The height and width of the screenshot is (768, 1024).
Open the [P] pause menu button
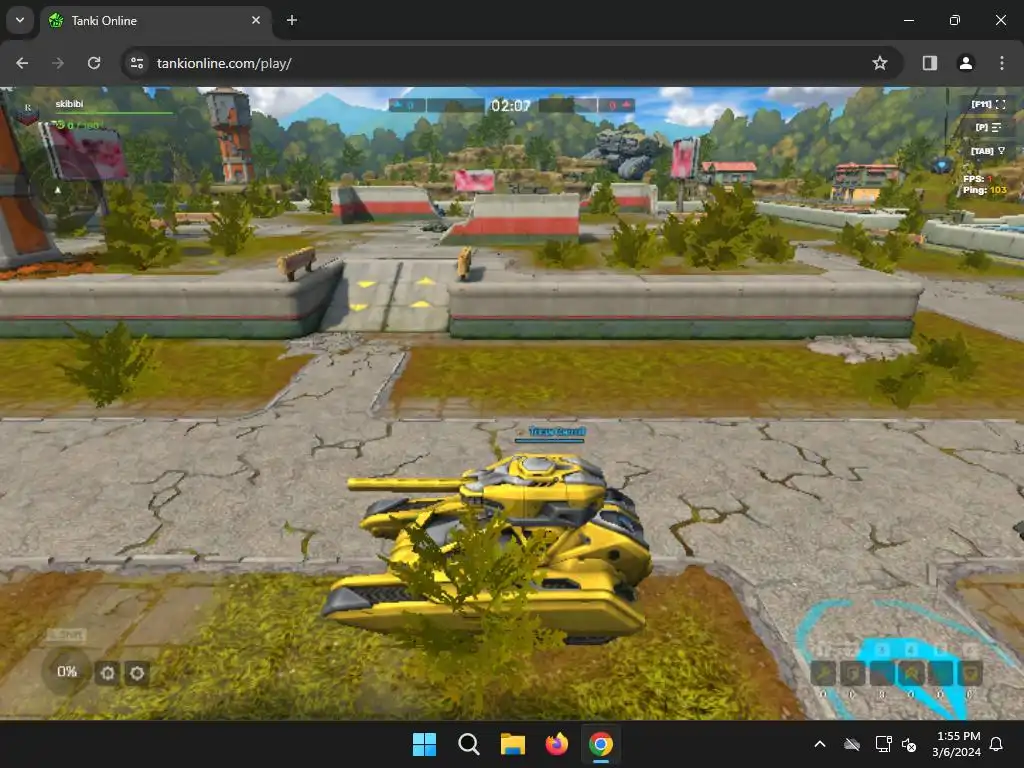(988, 127)
